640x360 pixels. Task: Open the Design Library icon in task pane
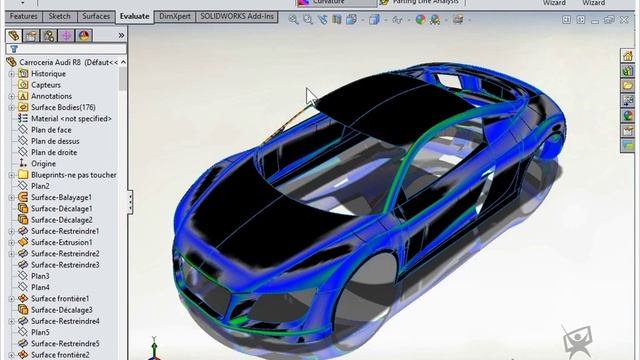[x=628, y=71]
